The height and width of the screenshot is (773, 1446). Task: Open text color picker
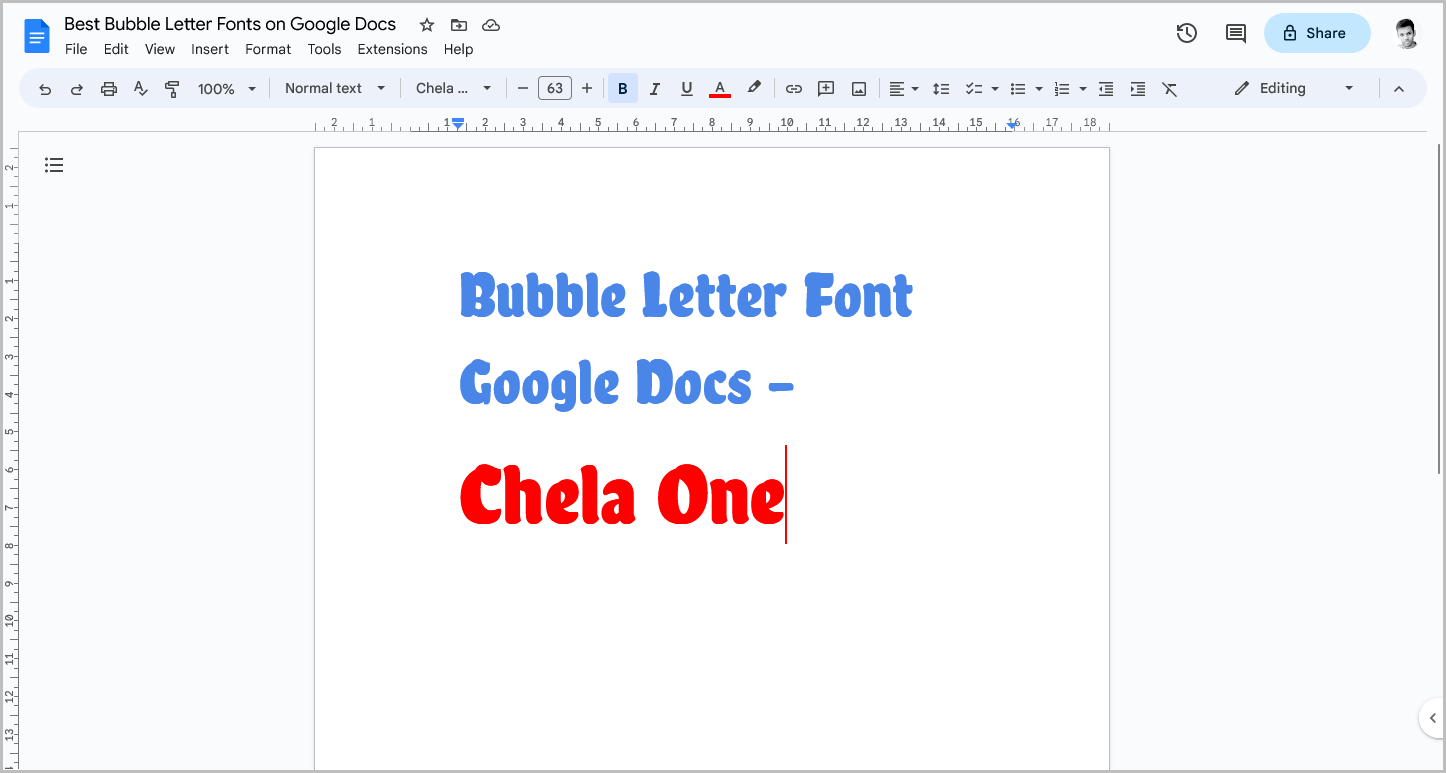coord(719,88)
